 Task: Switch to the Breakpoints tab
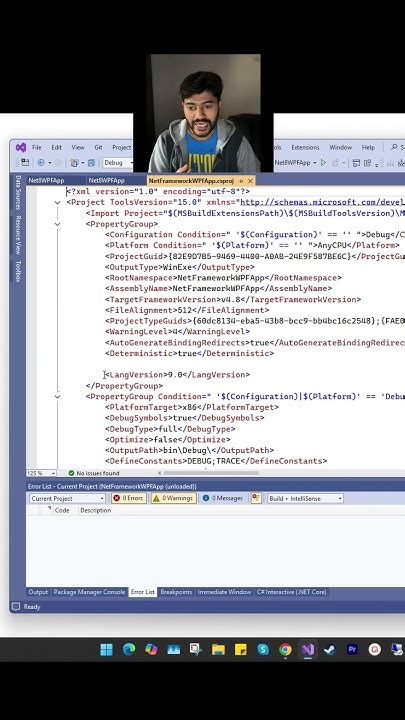(x=176, y=592)
